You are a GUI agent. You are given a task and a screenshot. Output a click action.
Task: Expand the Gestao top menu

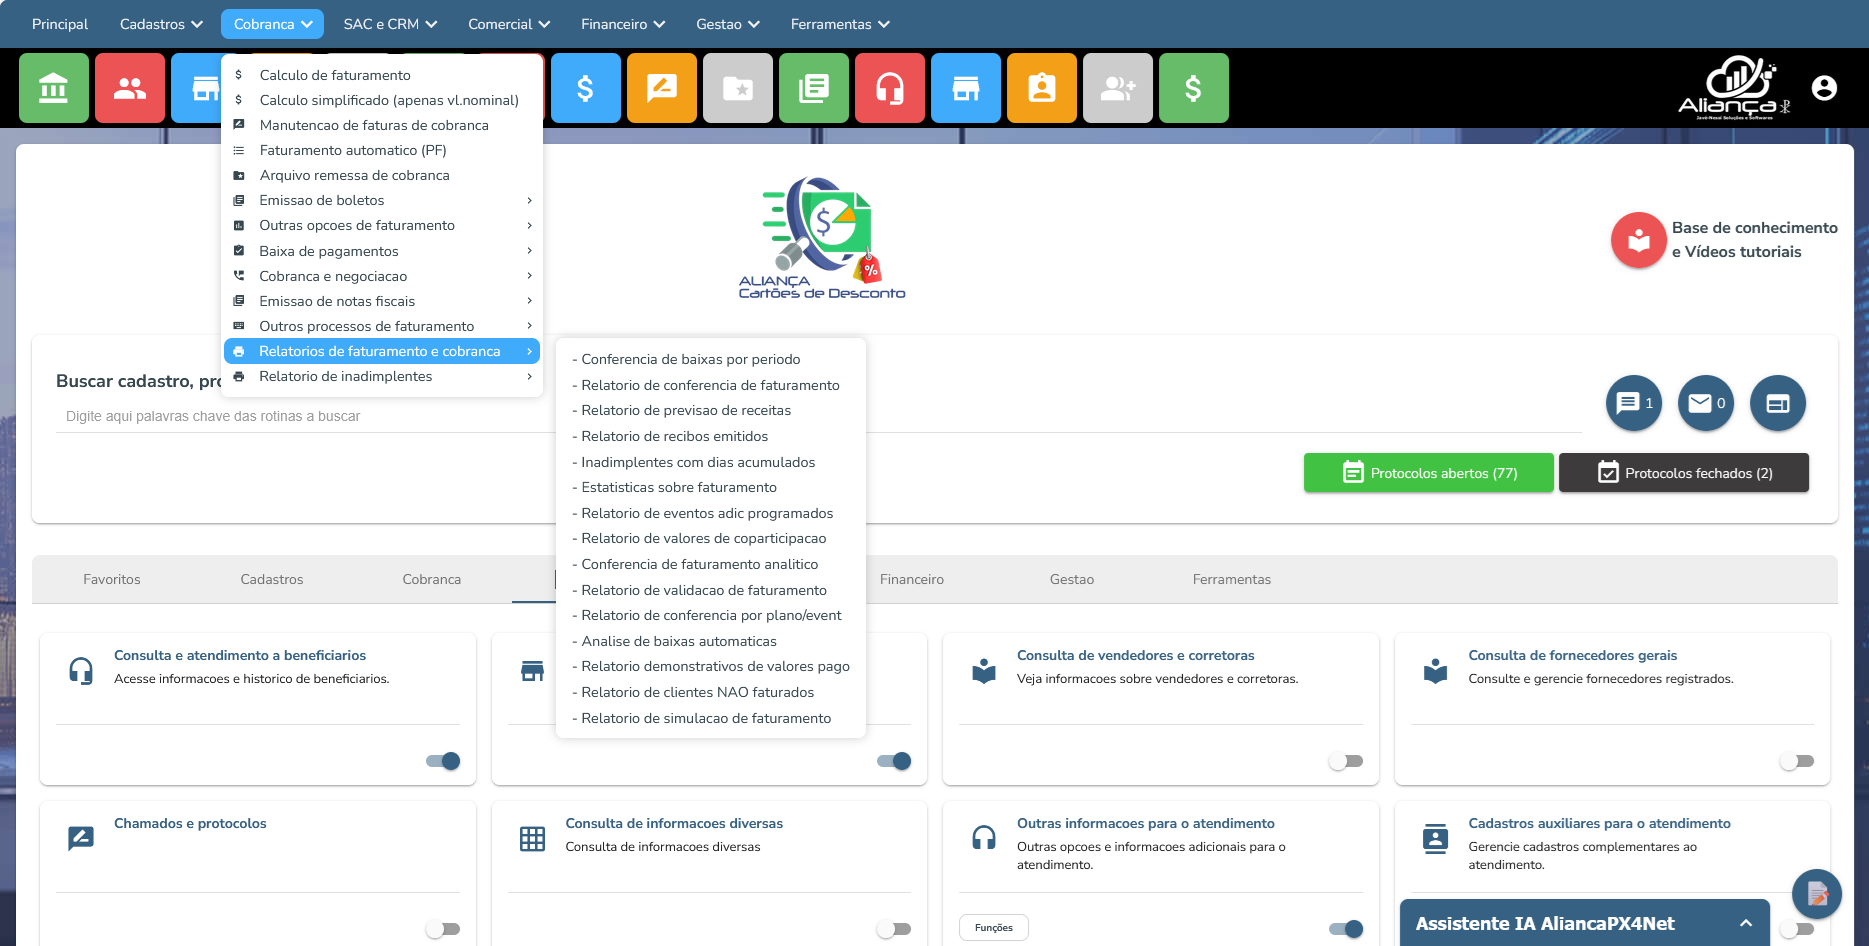click(x=728, y=24)
